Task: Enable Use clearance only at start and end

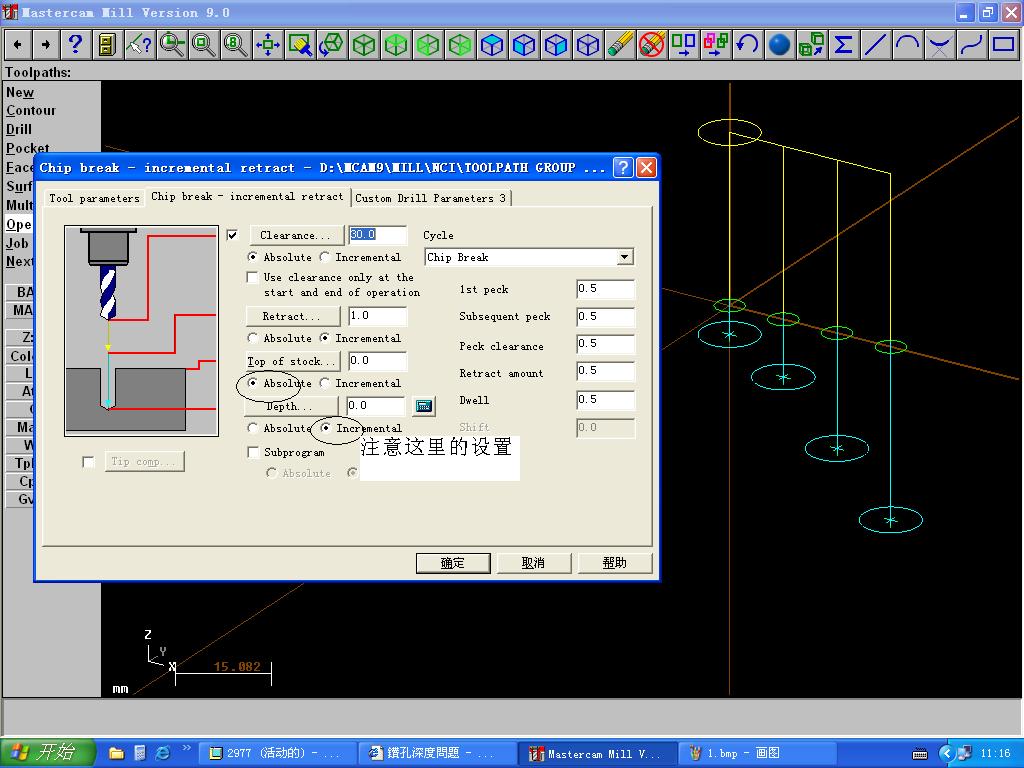Action: click(x=252, y=278)
